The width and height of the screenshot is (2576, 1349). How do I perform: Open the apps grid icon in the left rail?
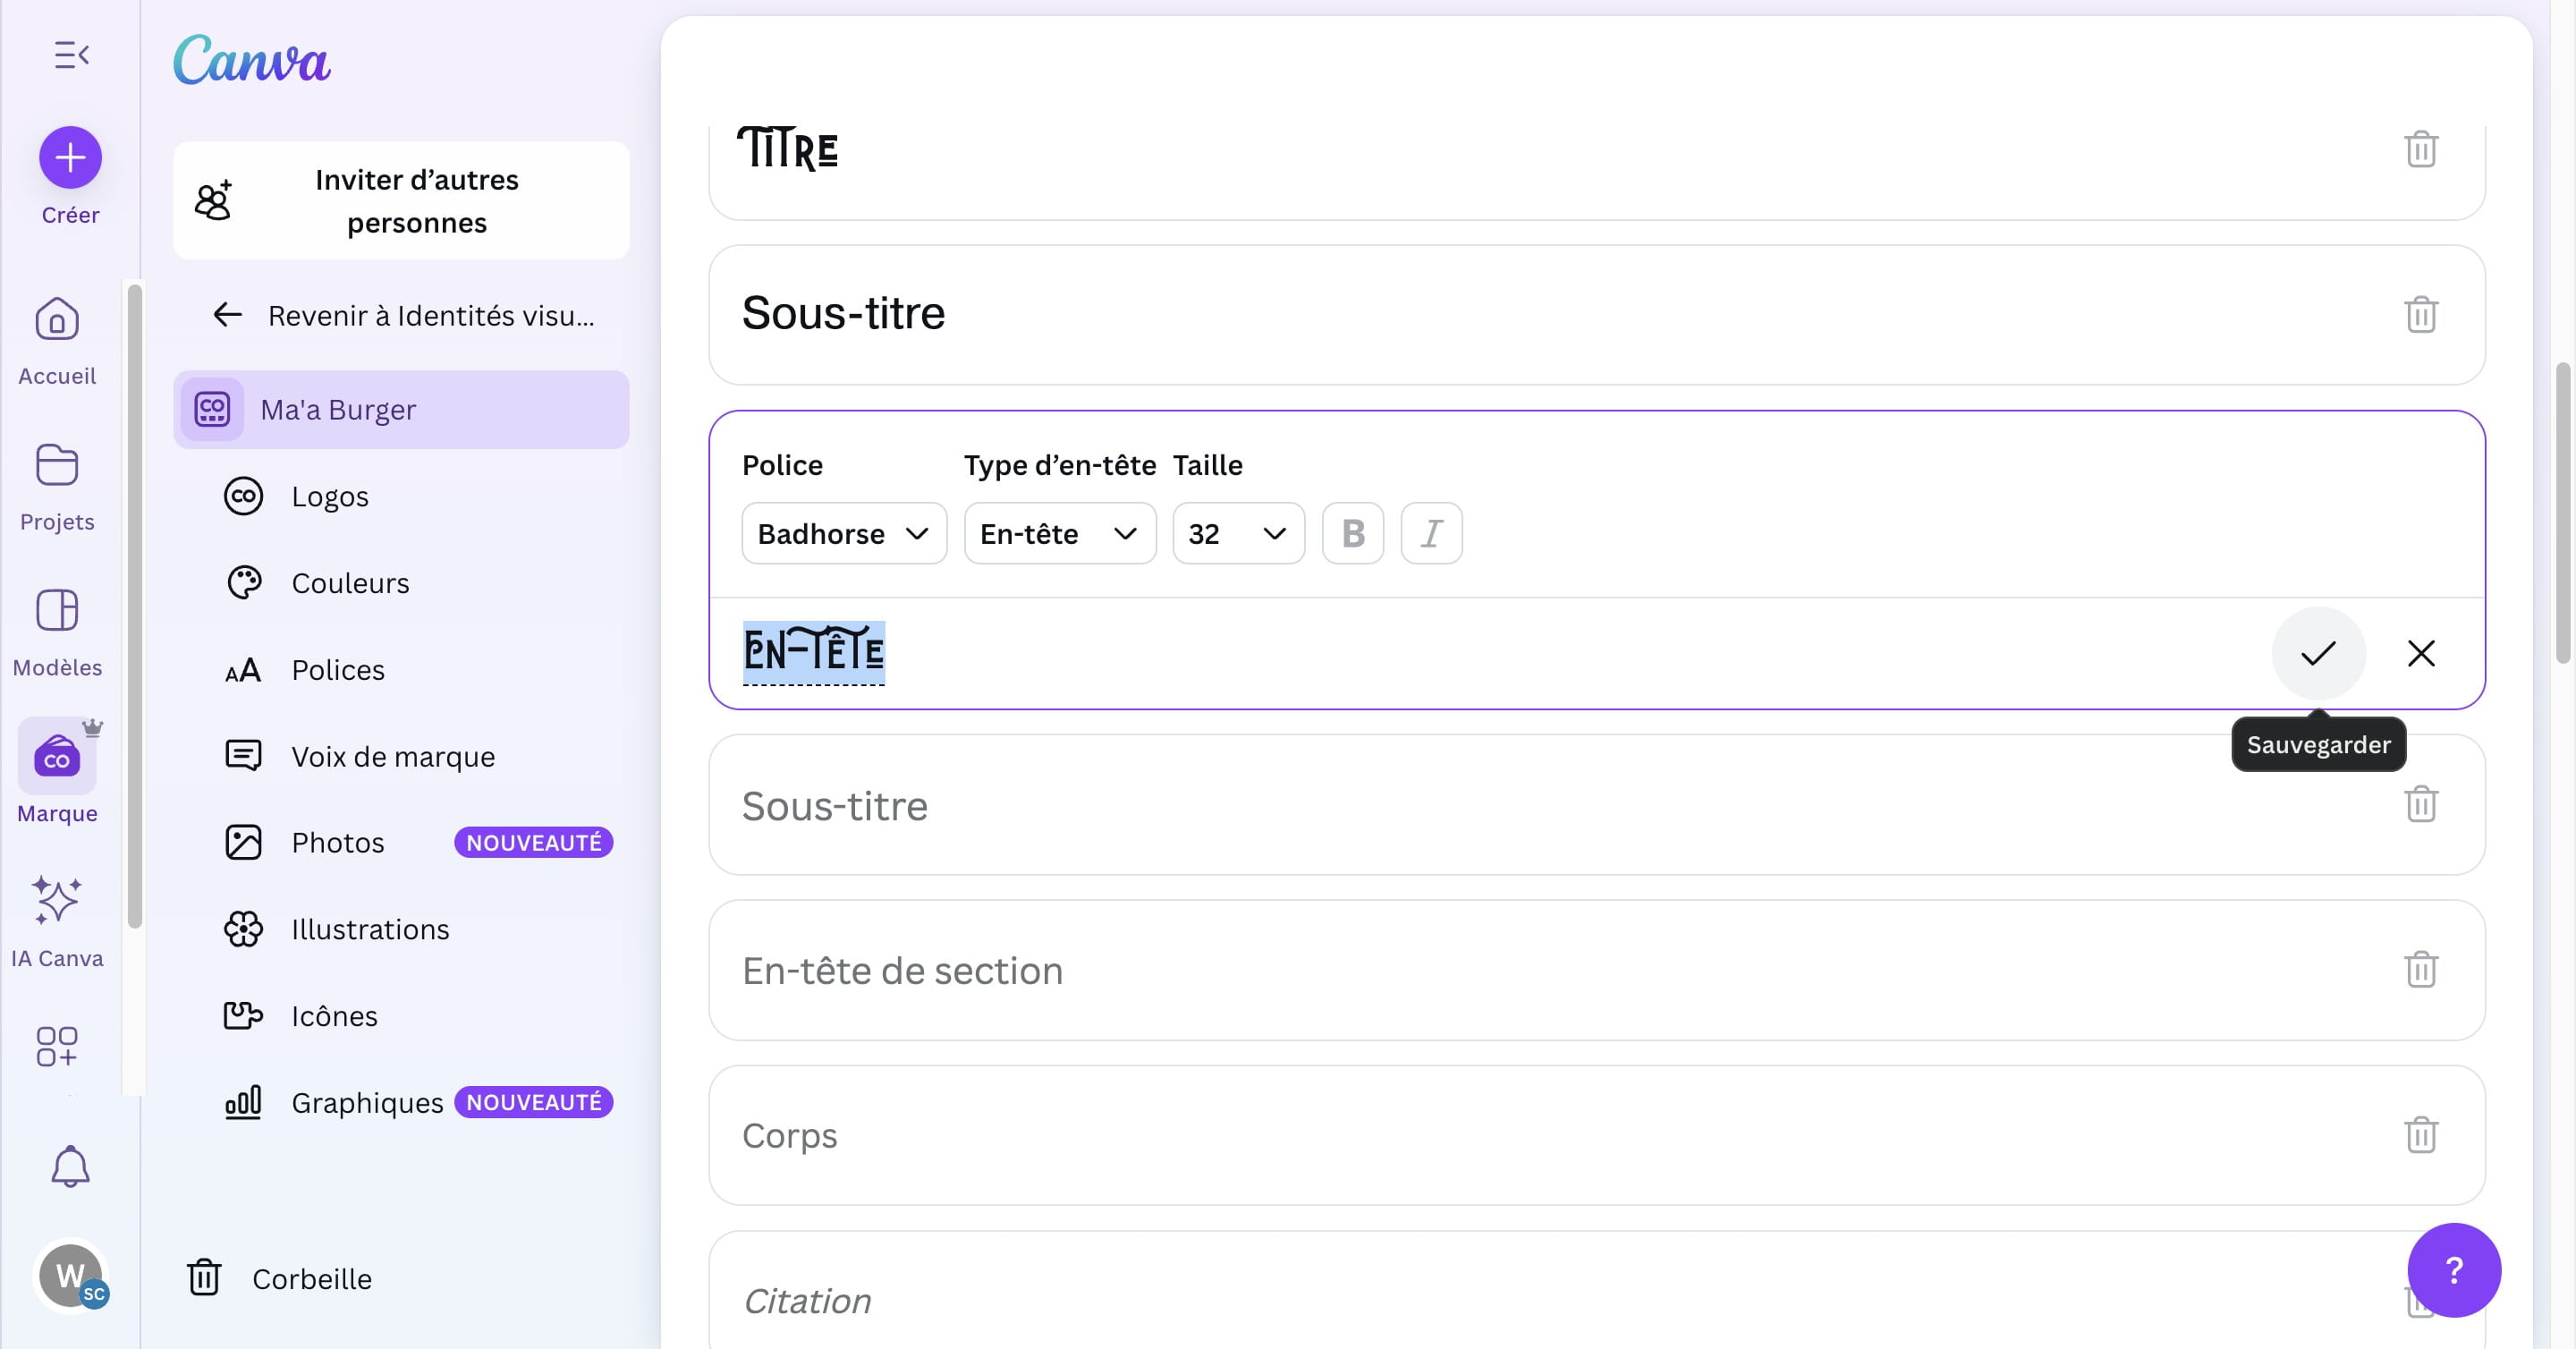point(57,1046)
